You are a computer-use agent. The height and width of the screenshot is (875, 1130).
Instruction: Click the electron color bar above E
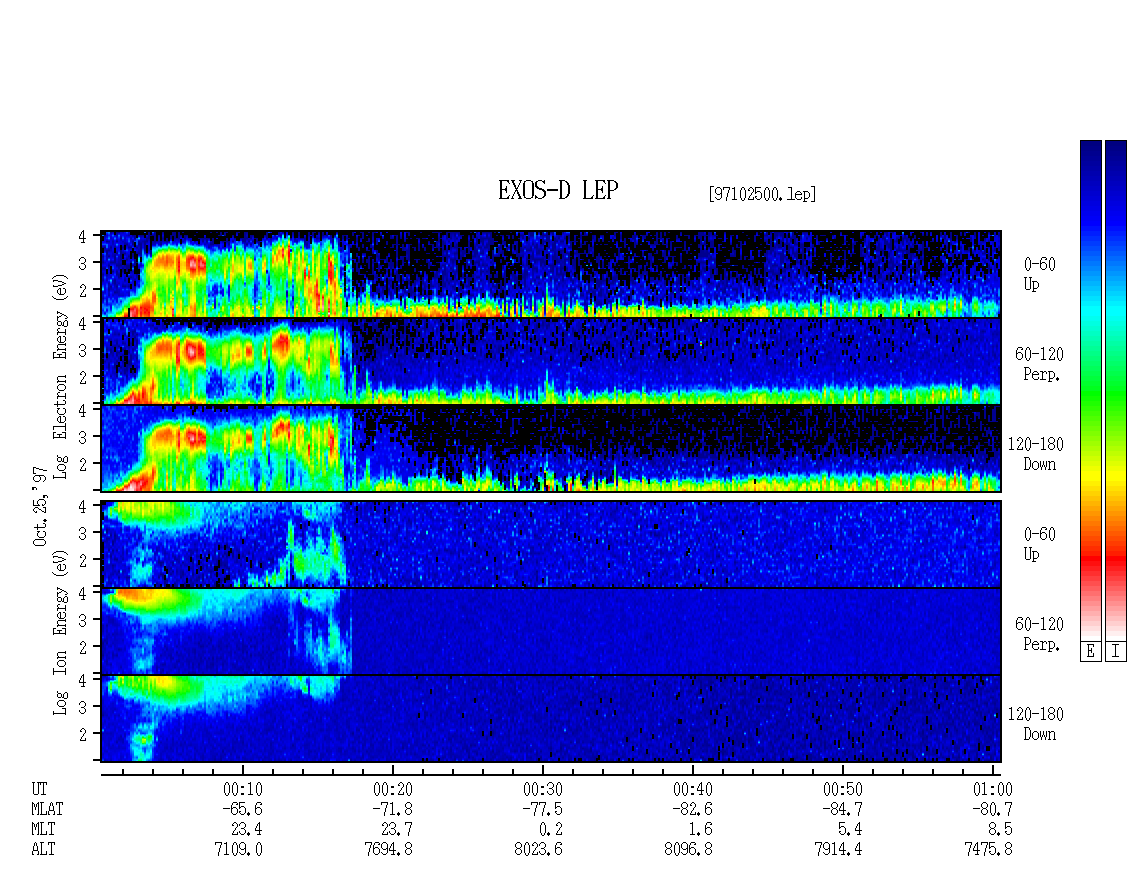[x=1090, y=390]
